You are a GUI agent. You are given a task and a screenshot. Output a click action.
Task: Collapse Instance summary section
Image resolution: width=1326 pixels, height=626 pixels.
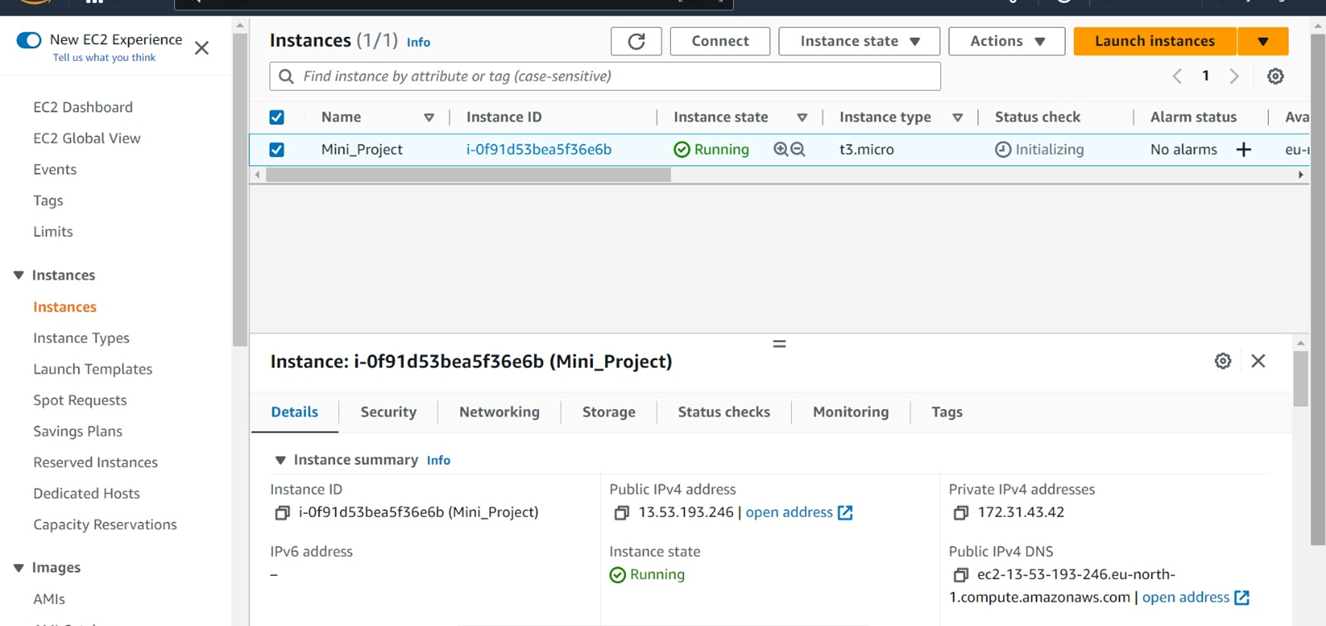[281, 460]
